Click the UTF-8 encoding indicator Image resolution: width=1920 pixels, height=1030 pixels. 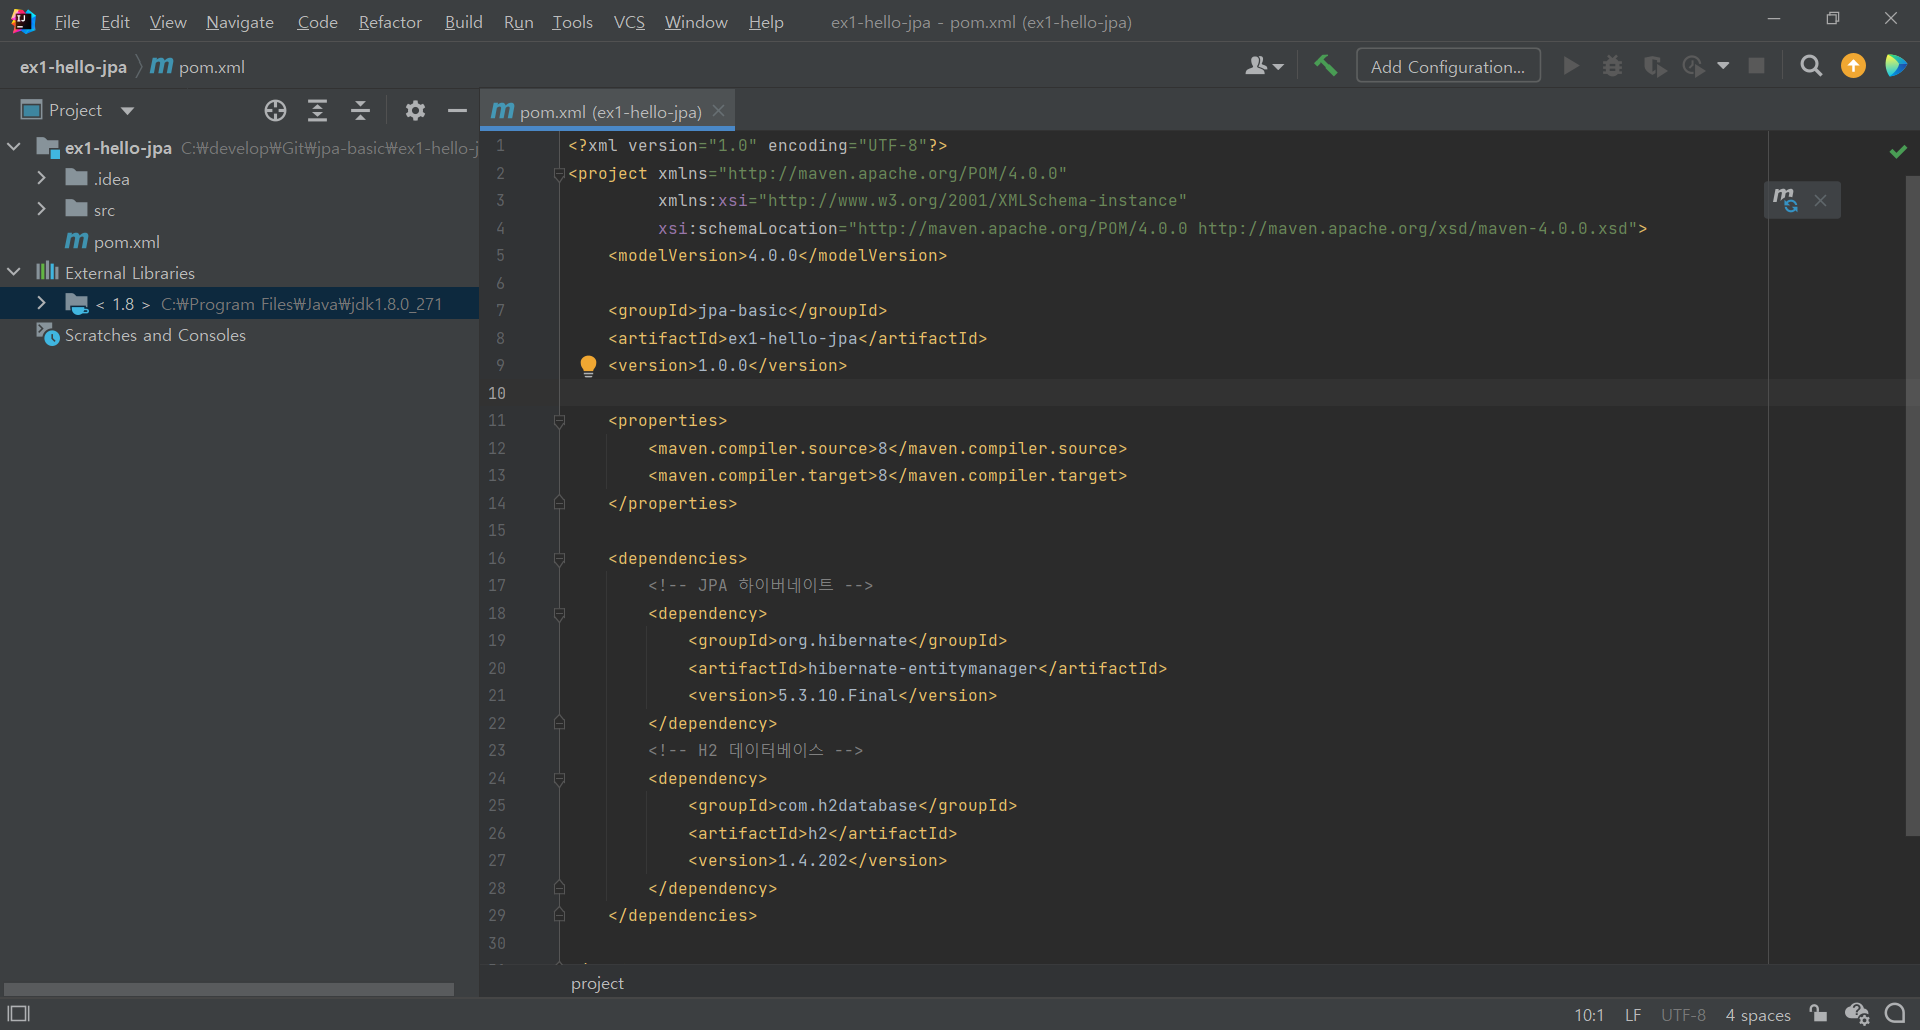(1684, 1015)
